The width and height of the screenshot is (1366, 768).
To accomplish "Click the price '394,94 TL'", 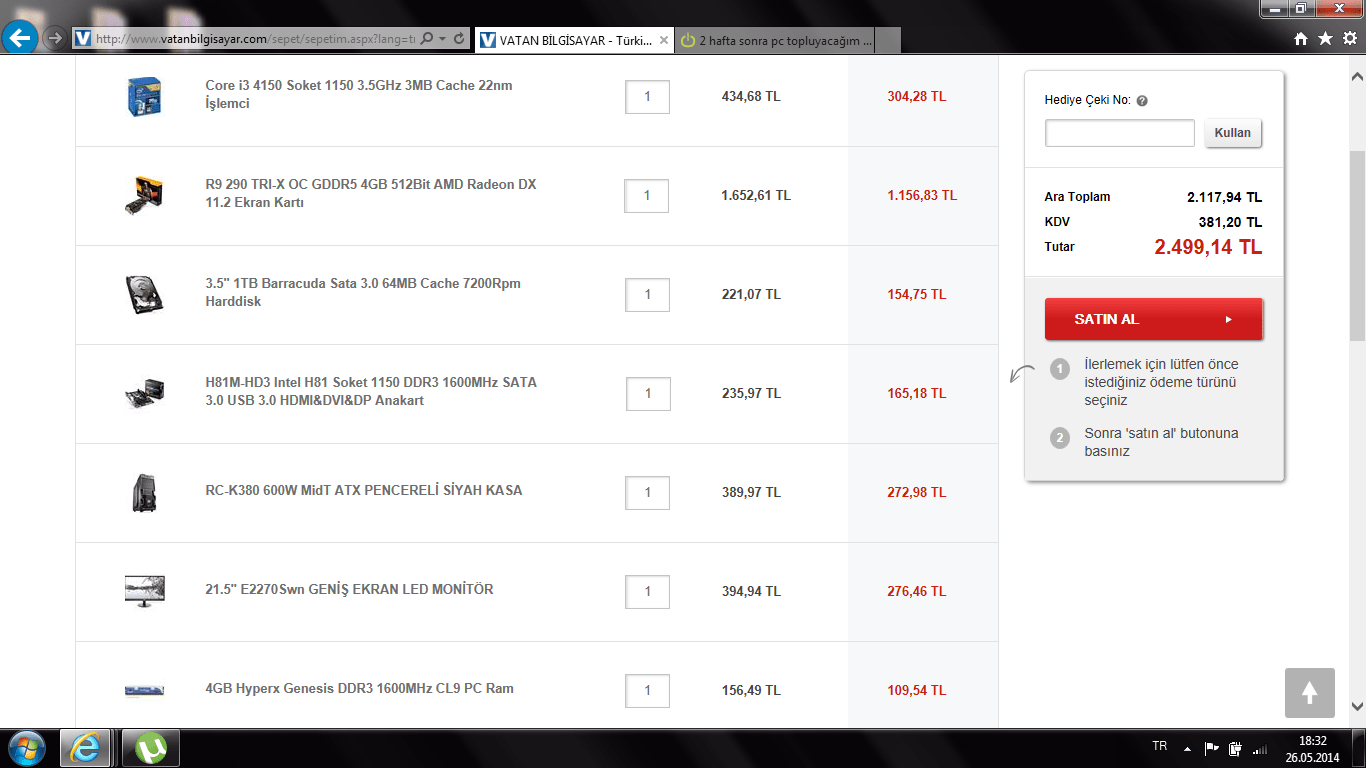I will click(751, 591).
